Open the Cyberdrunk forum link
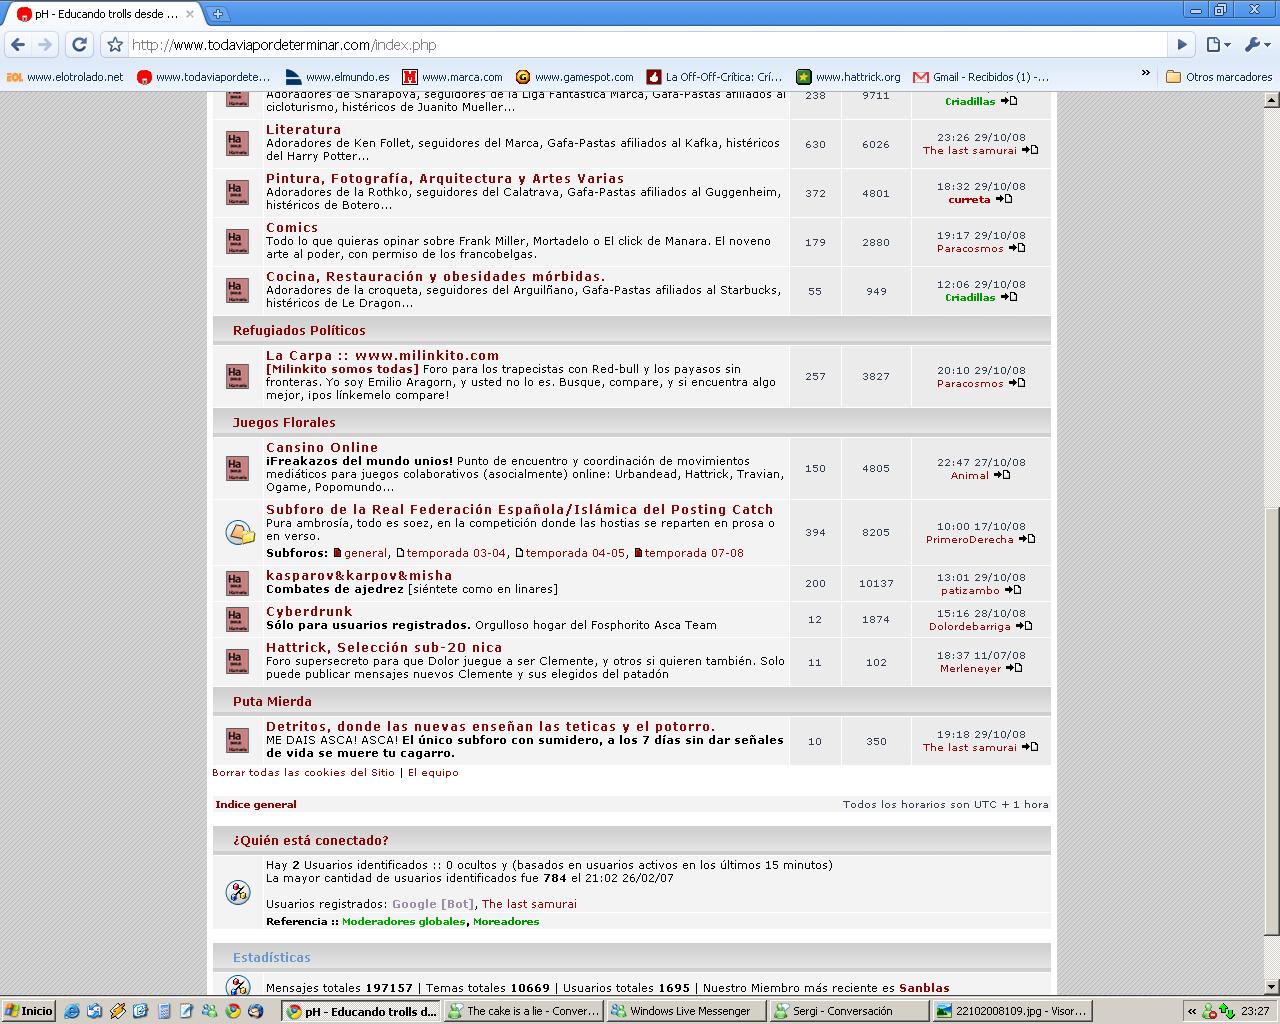 click(x=309, y=611)
